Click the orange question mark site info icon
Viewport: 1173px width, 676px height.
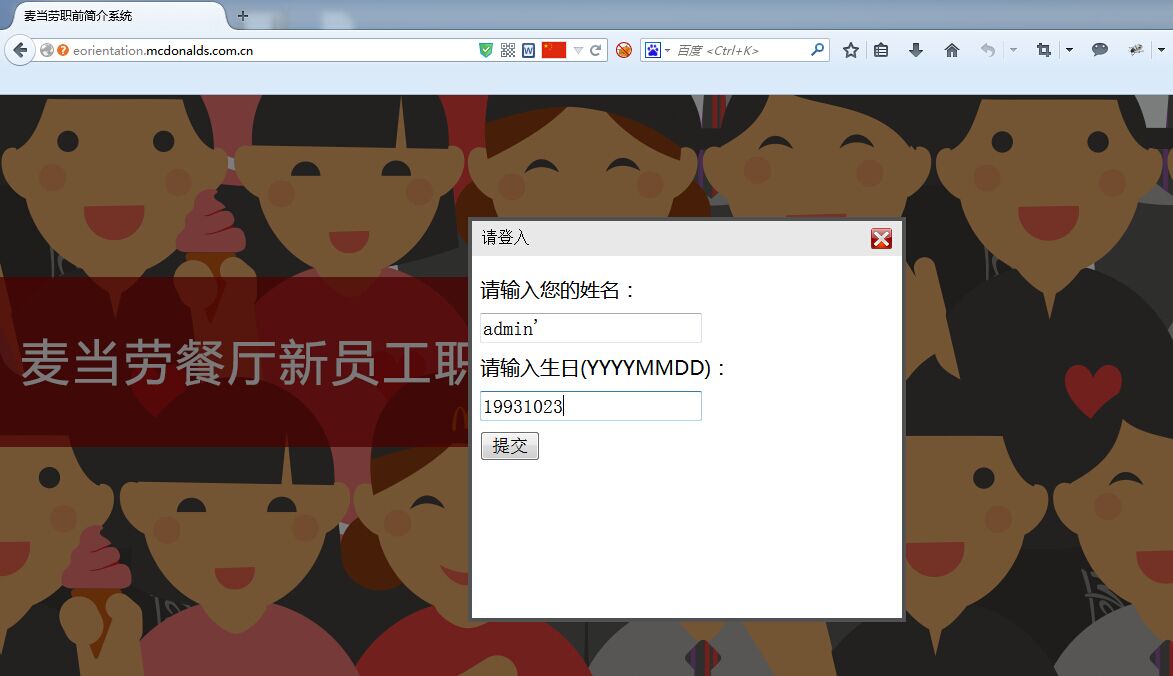63,50
